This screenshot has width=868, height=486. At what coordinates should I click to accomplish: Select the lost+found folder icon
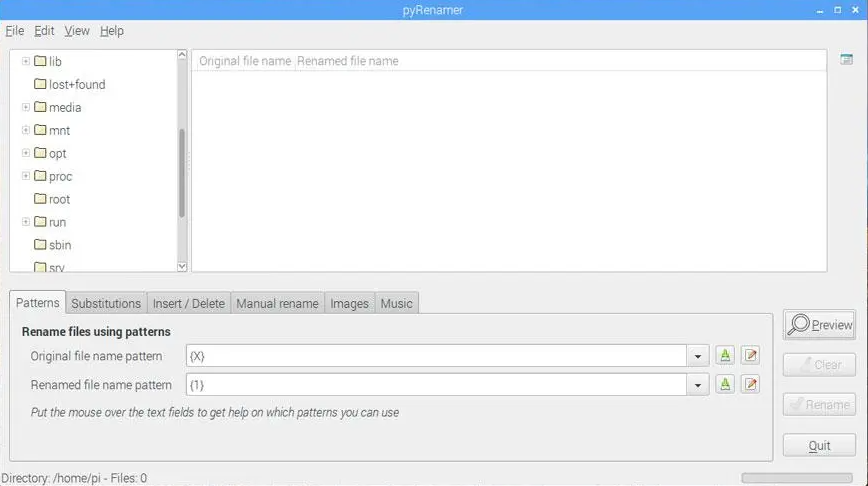[40, 84]
